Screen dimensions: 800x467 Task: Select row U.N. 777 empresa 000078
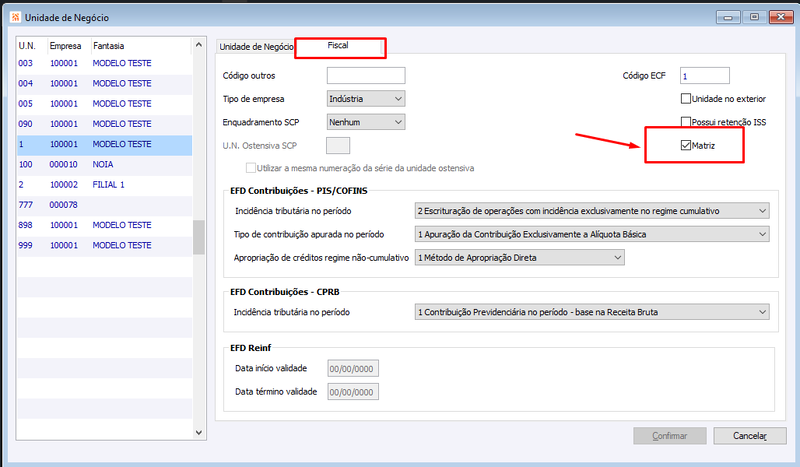(x=105, y=205)
